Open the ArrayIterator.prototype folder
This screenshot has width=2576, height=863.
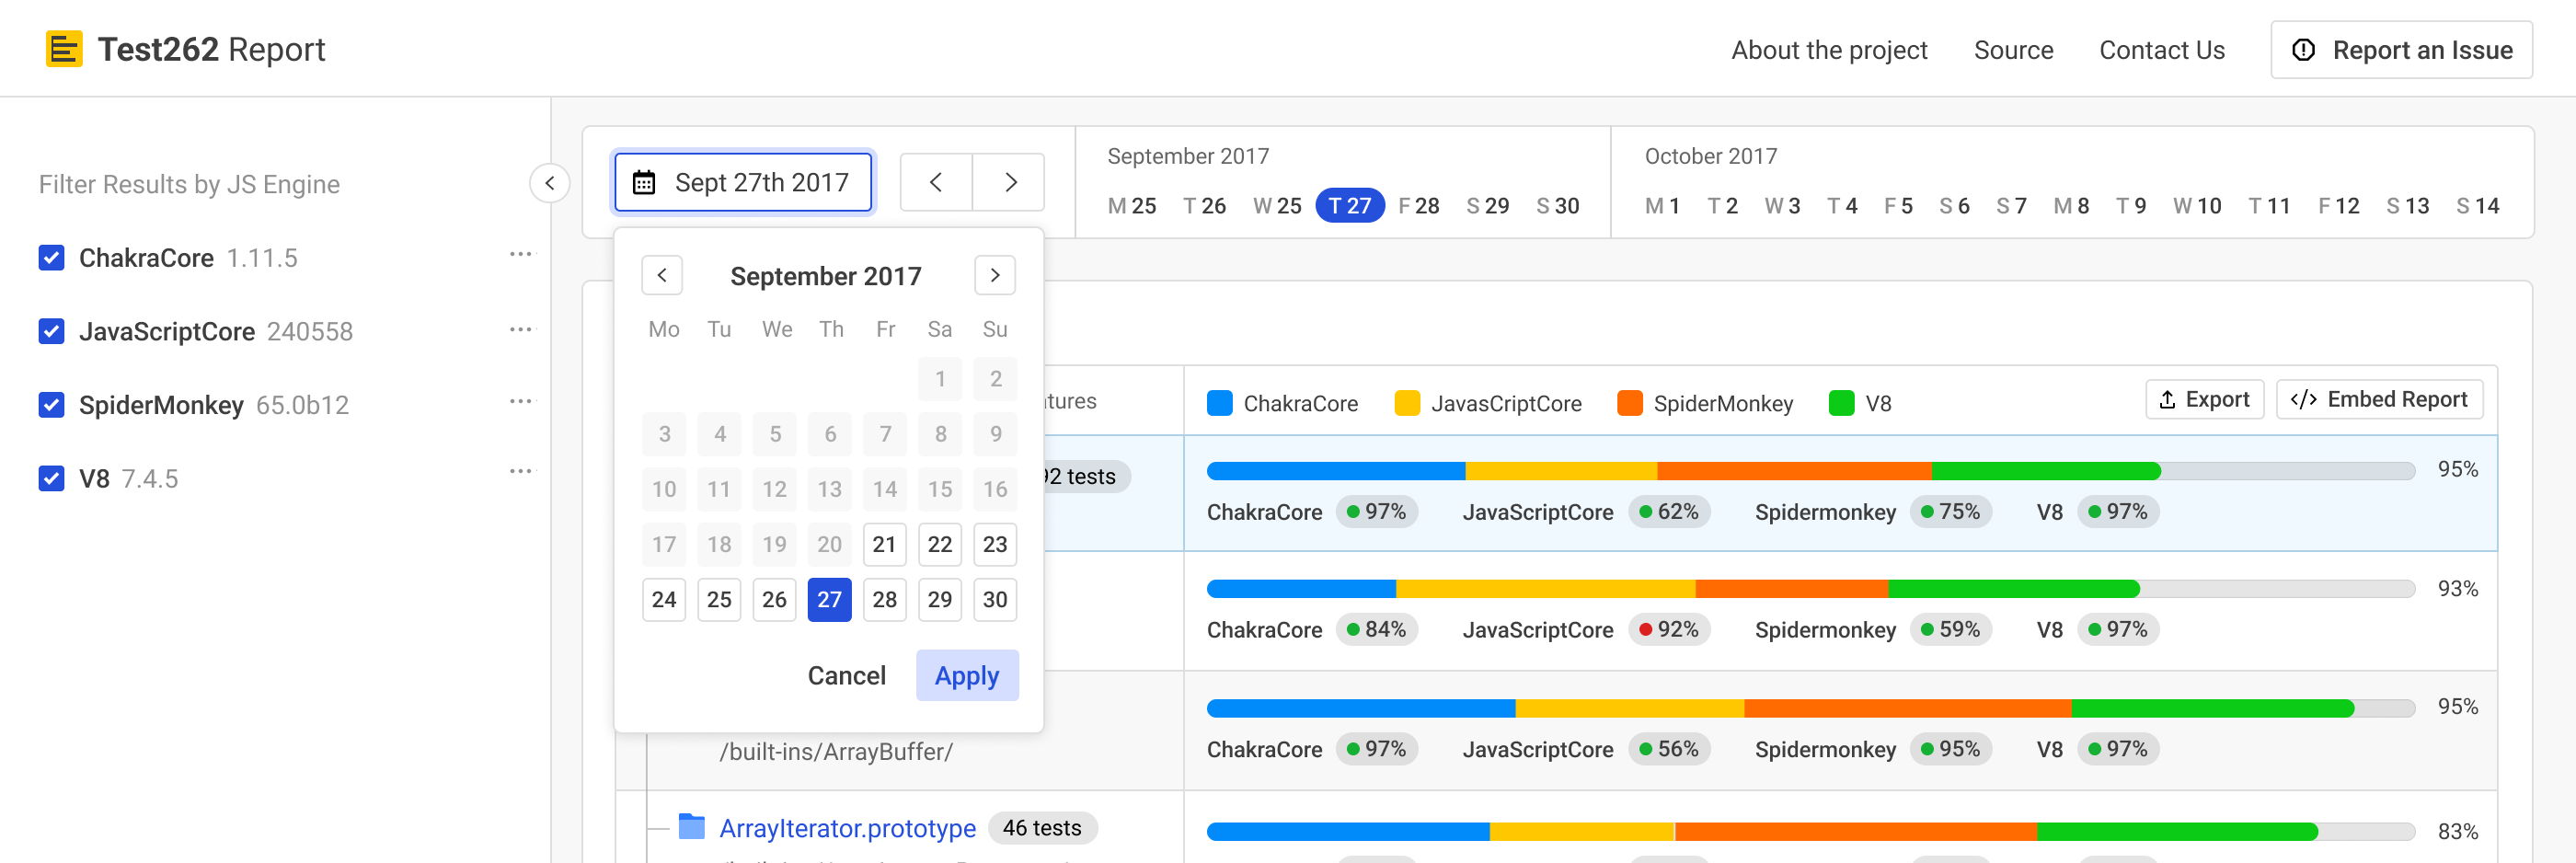pos(846,827)
